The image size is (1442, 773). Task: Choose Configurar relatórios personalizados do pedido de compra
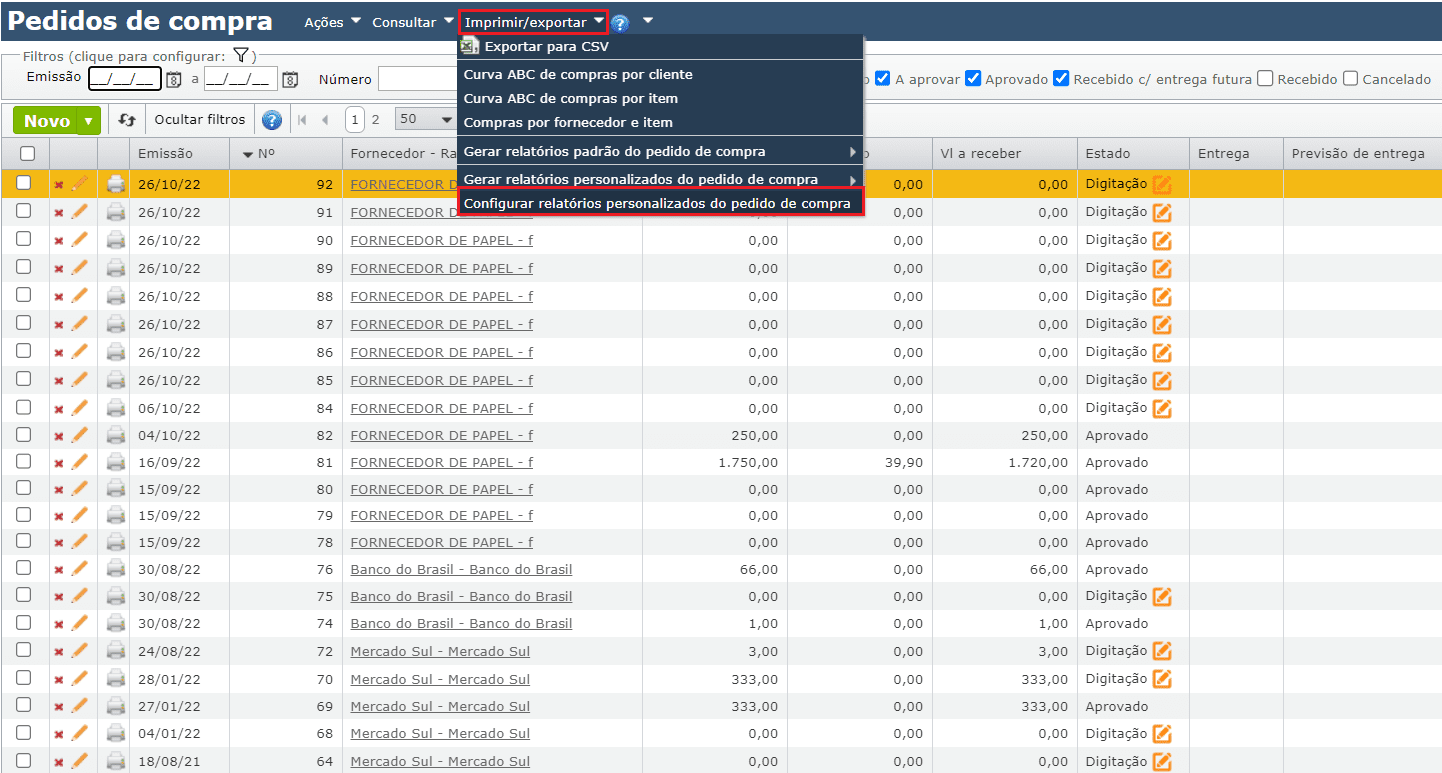click(659, 204)
